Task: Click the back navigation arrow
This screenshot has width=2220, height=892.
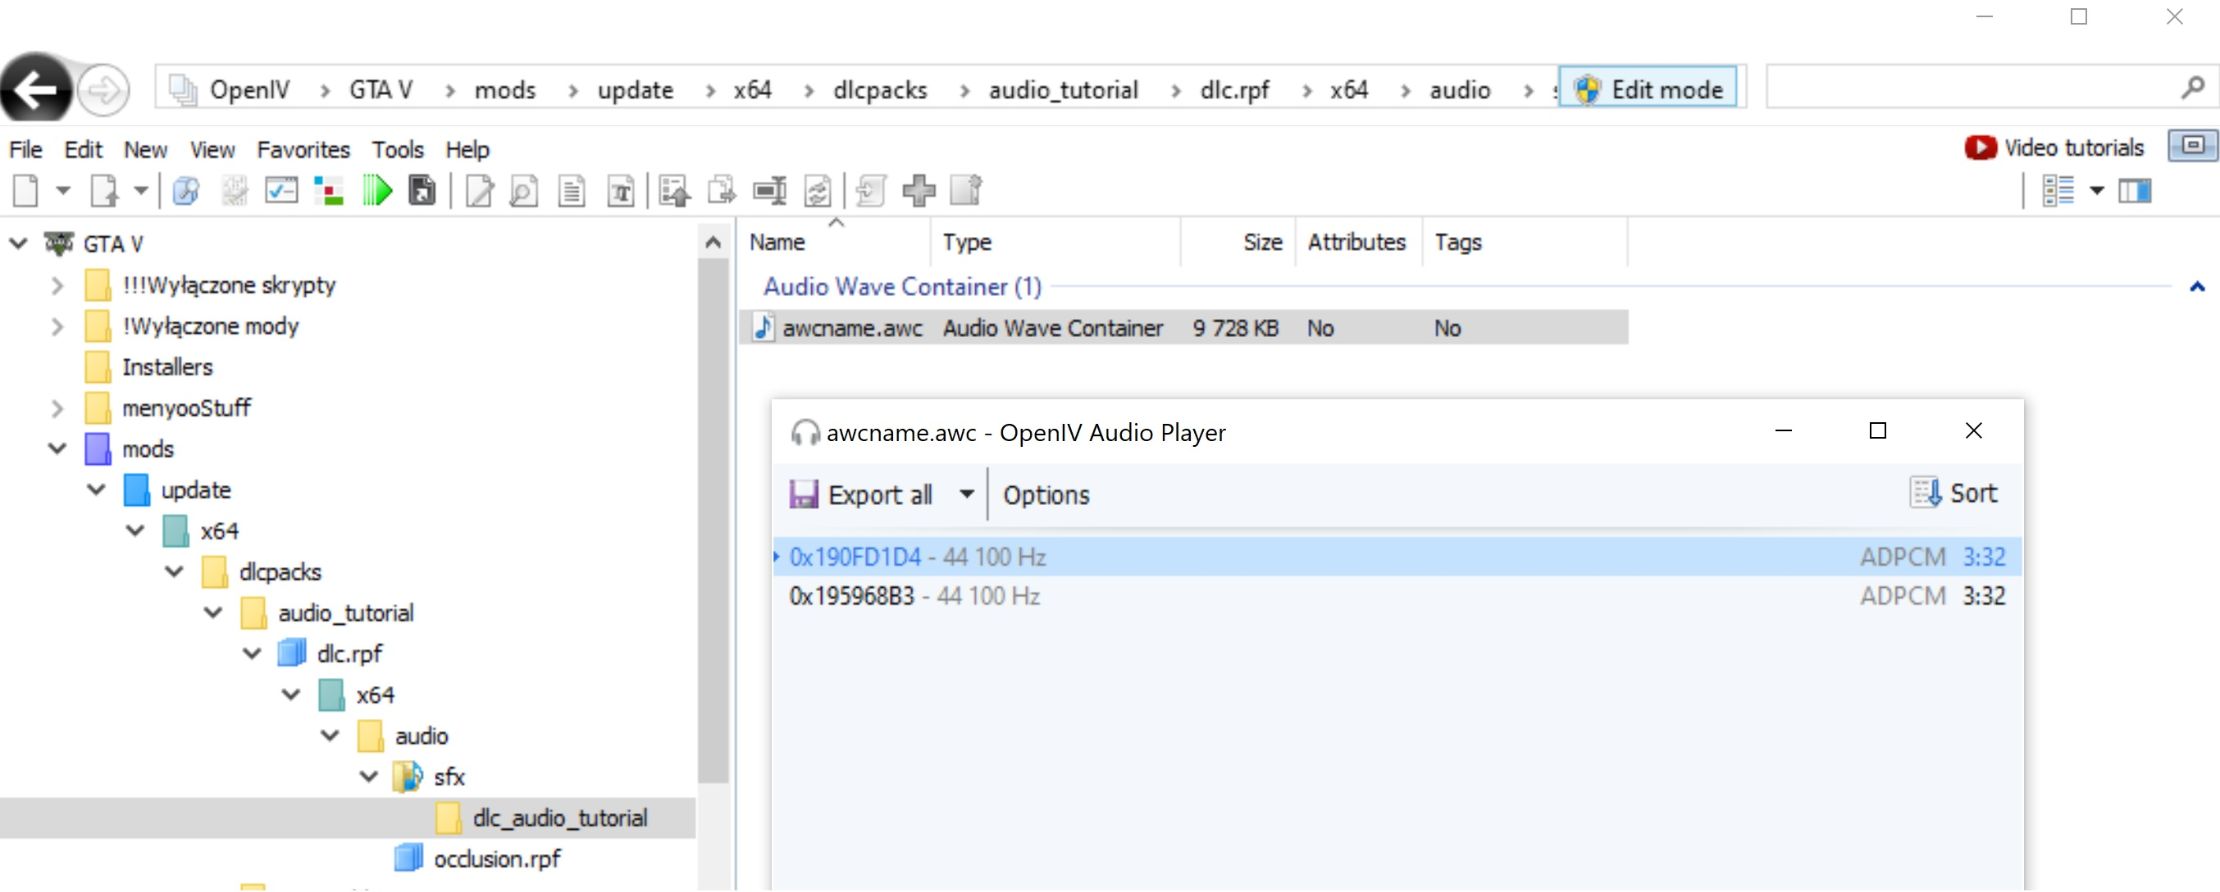Action: tap(36, 90)
